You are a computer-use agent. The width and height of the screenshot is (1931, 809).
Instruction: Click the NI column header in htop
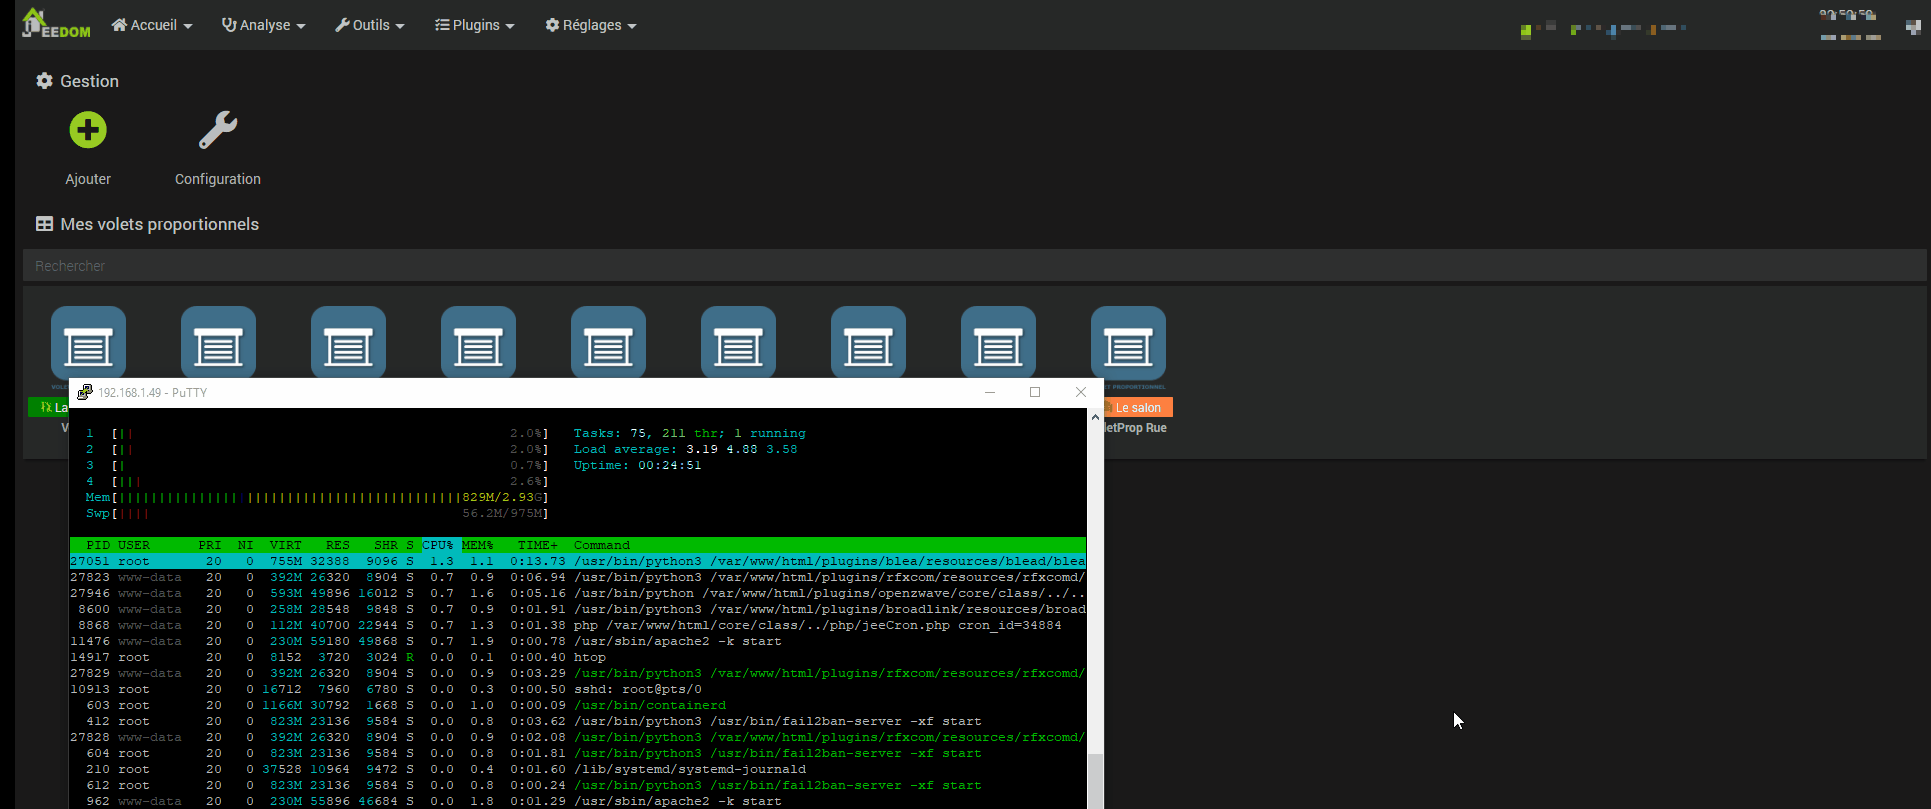[x=246, y=545]
